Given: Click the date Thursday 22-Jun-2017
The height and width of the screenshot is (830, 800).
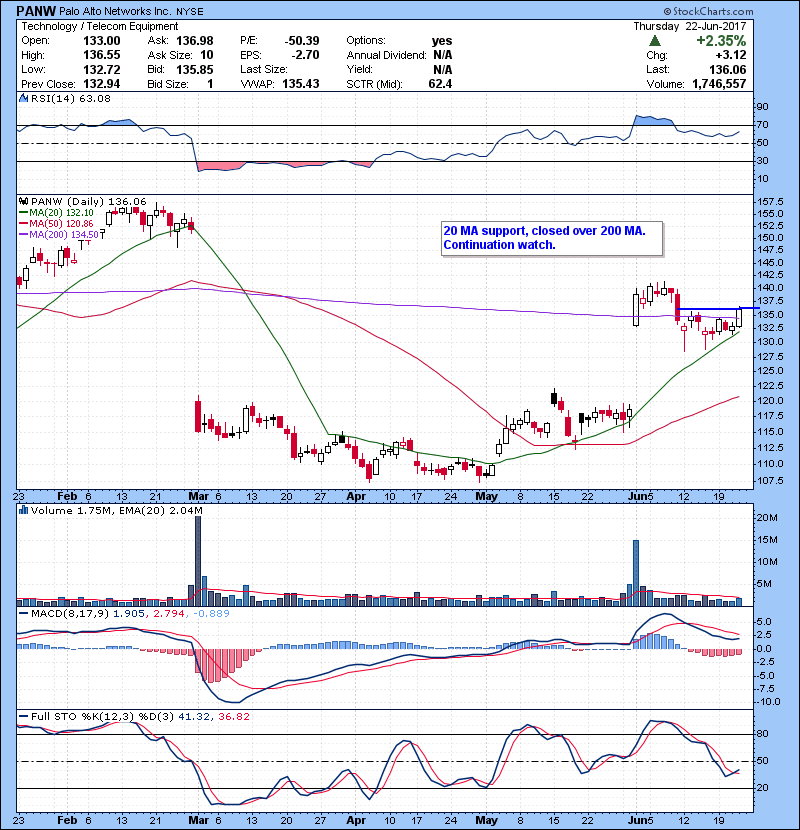Looking at the screenshot, I should (x=690, y=26).
